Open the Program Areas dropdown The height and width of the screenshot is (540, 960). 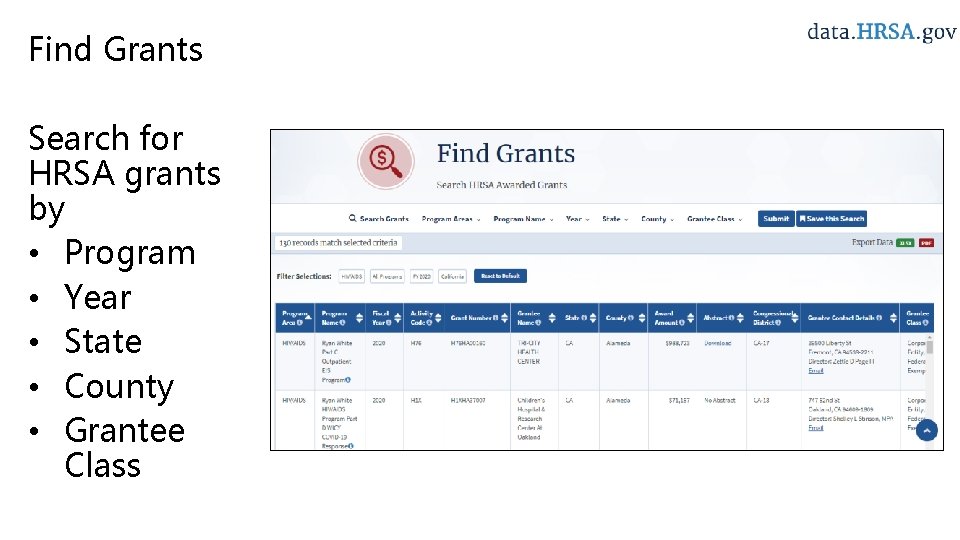(451, 219)
